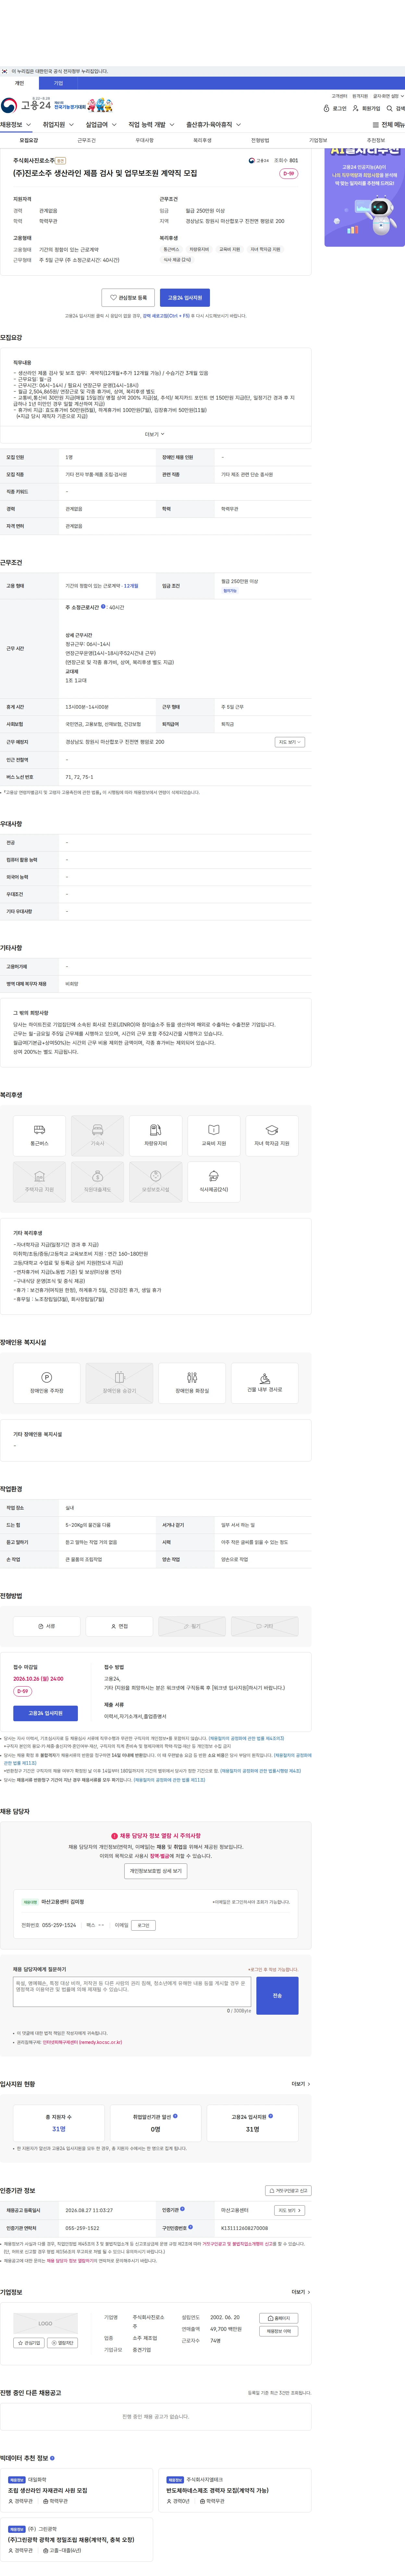This screenshot has height=2576, width=405.
Task: Open the (주)그린광학 recommended job posting
Action: pos(76,2539)
